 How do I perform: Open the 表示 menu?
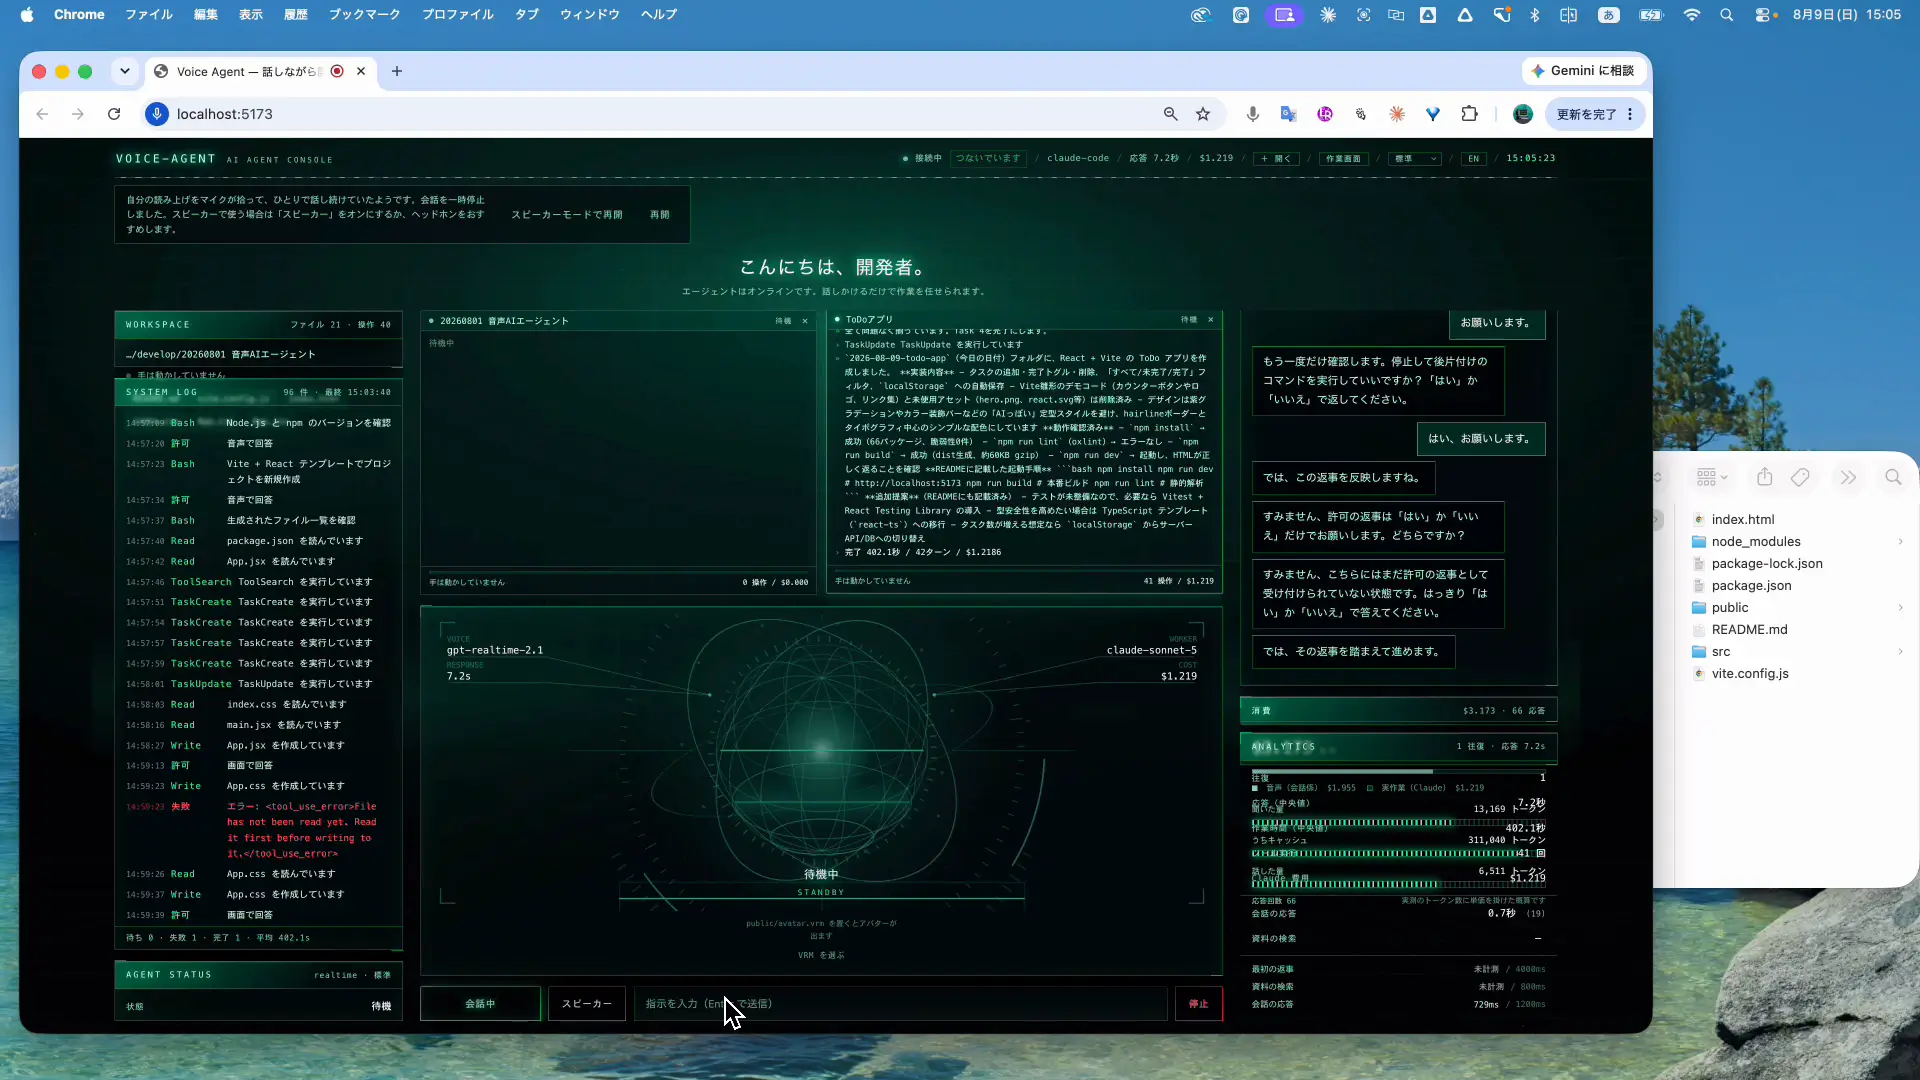point(251,15)
